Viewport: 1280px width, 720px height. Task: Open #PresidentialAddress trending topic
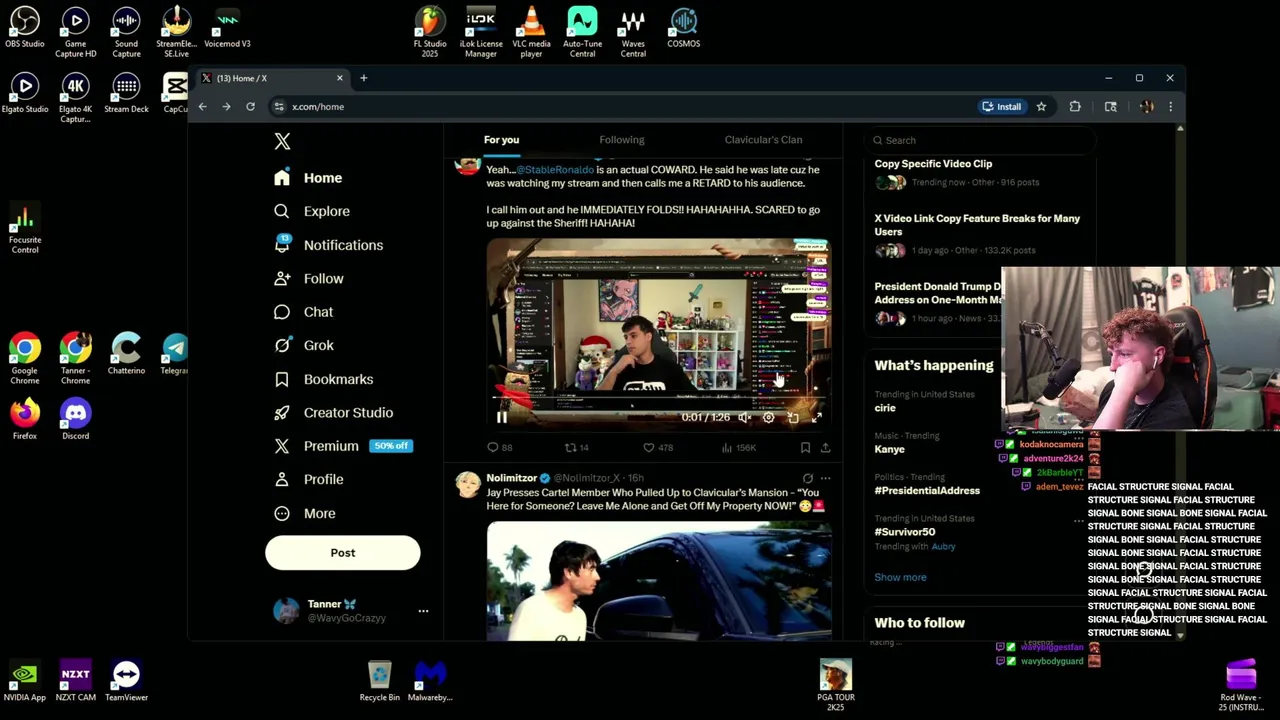[x=927, y=490]
